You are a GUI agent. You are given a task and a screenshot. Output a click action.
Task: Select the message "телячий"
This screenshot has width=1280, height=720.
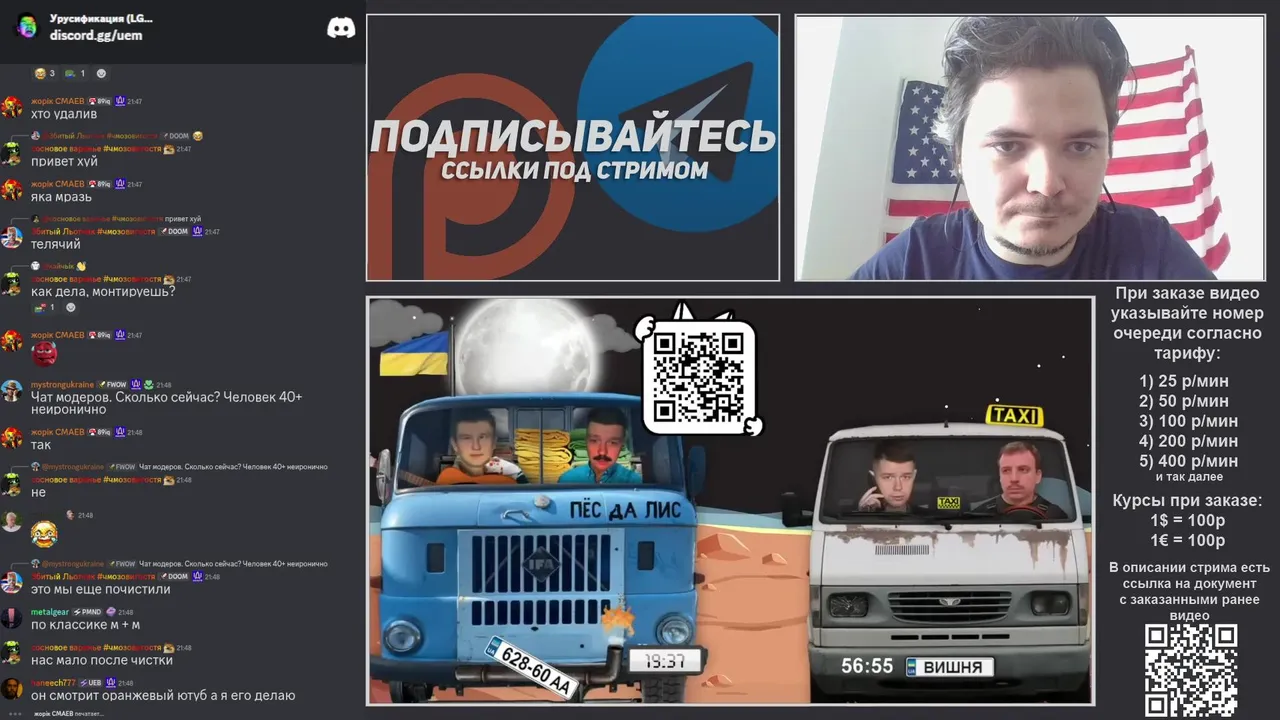pos(56,244)
